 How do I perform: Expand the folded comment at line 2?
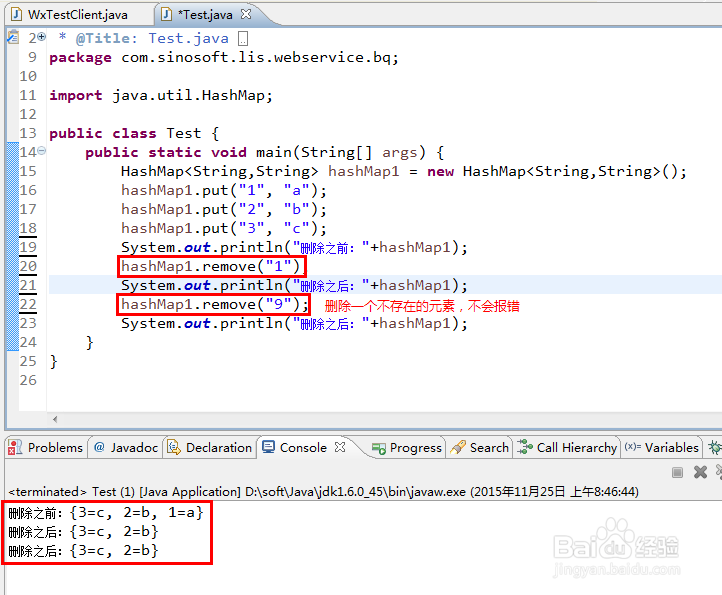[42, 36]
